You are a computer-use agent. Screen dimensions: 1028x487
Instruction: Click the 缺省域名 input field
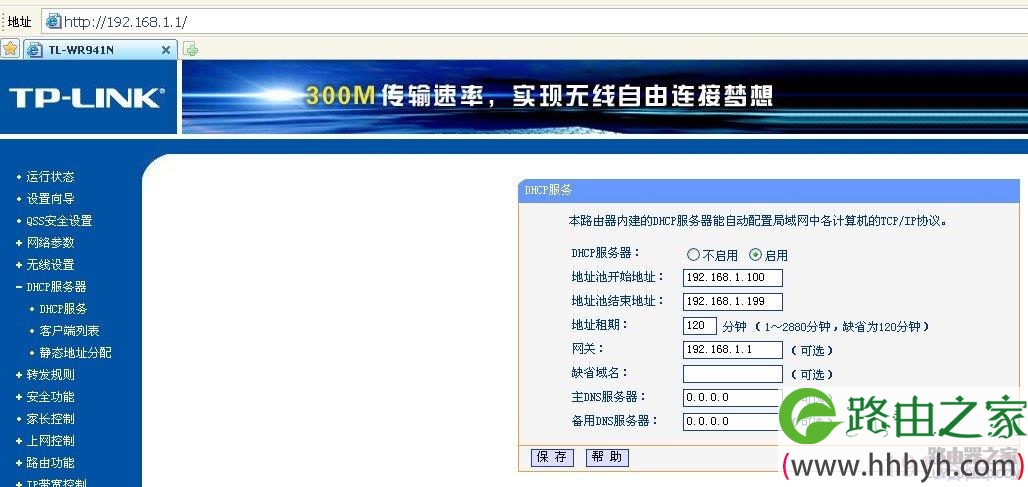tap(732, 374)
